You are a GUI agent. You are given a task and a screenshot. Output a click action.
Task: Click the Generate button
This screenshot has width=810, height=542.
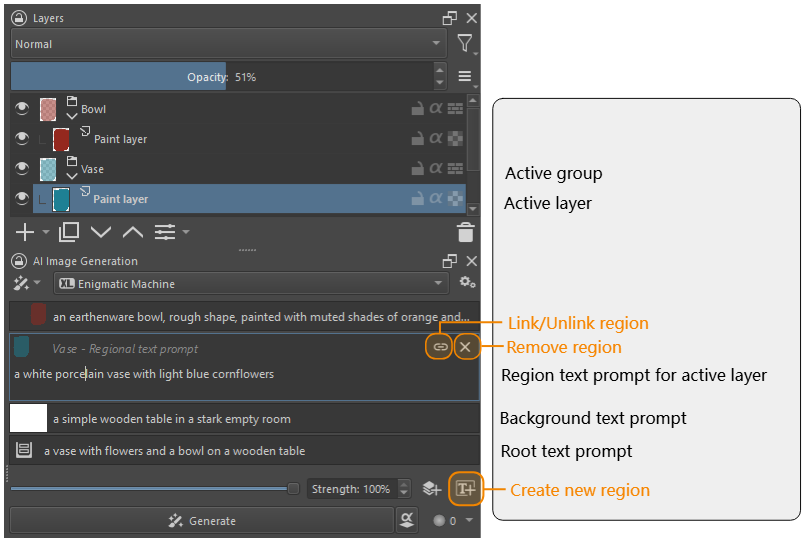coord(202,520)
